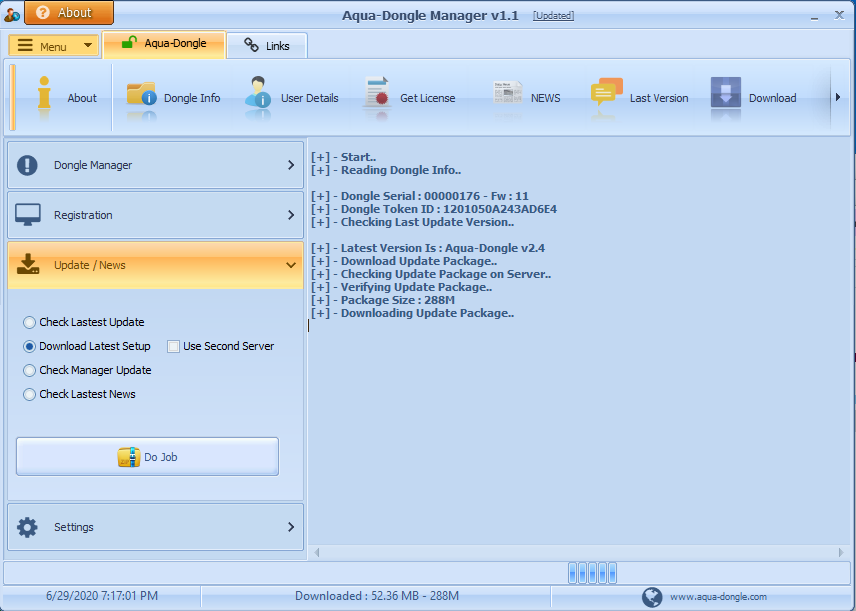Select Check Lastest News radio button
The image size is (856, 611).
click(29, 395)
